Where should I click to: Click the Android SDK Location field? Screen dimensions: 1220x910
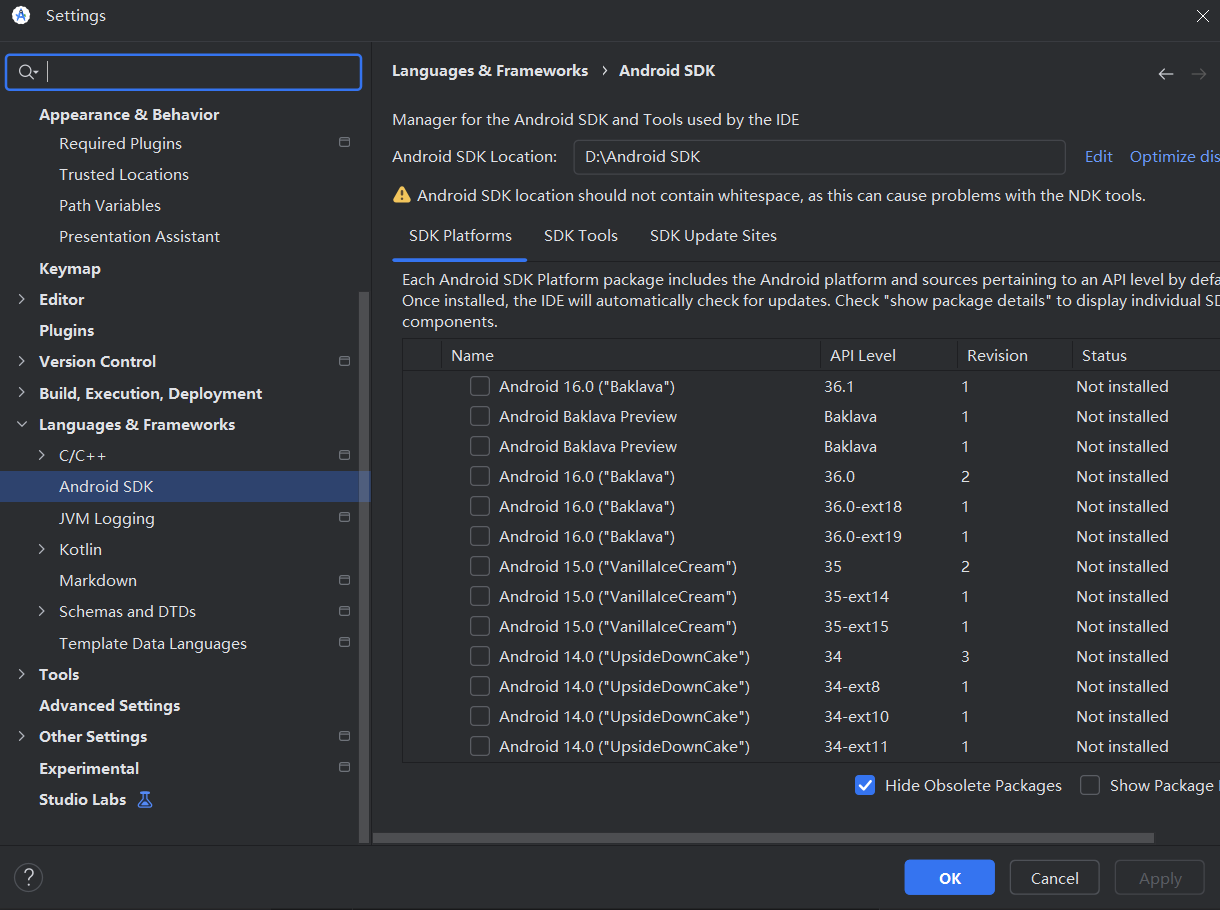(x=818, y=157)
